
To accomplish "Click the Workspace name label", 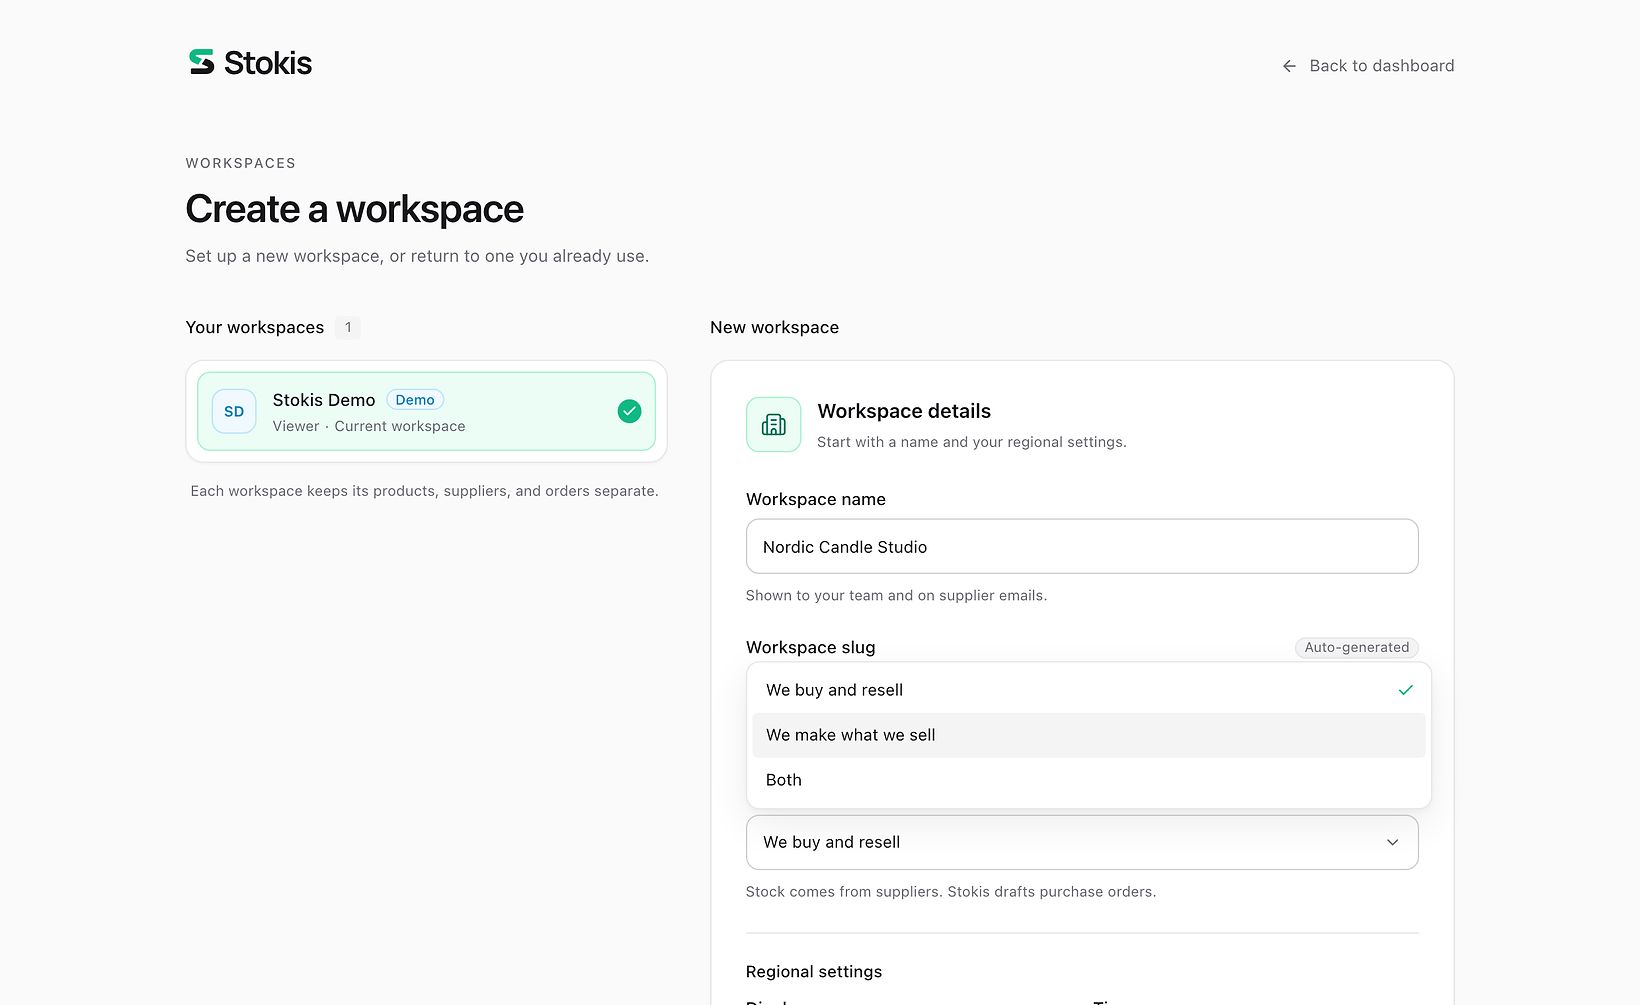I will tap(816, 499).
